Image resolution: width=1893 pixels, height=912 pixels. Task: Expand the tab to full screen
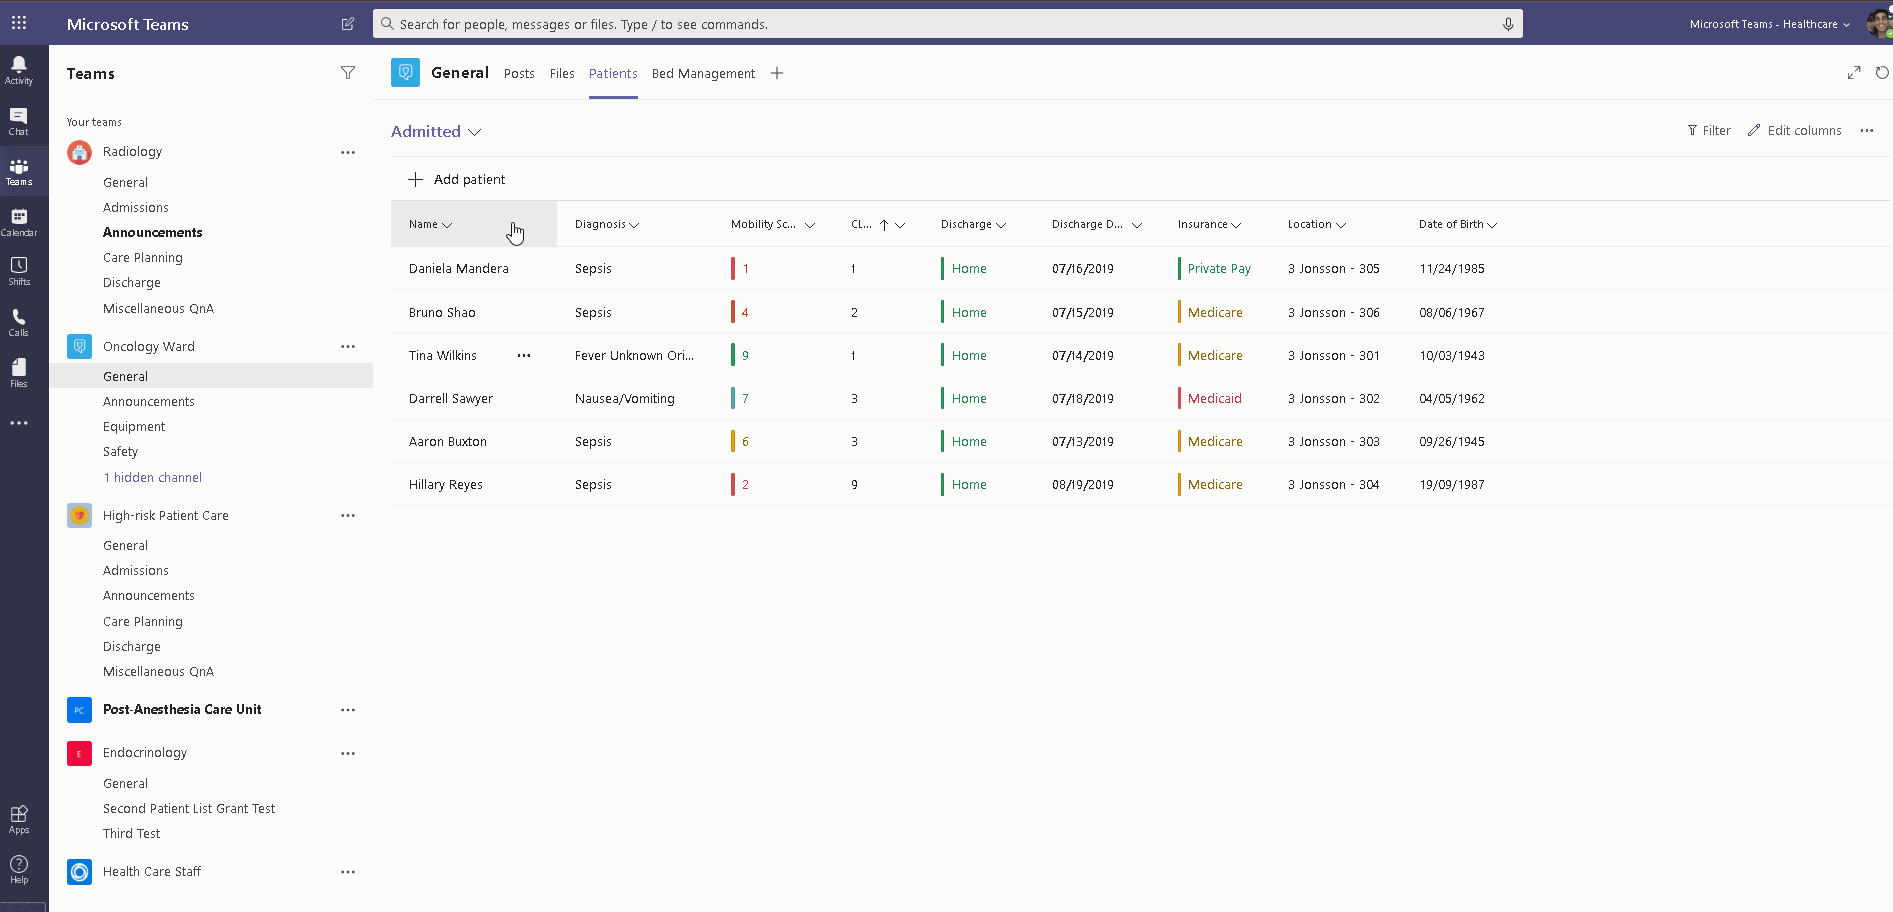tap(1854, 72)
